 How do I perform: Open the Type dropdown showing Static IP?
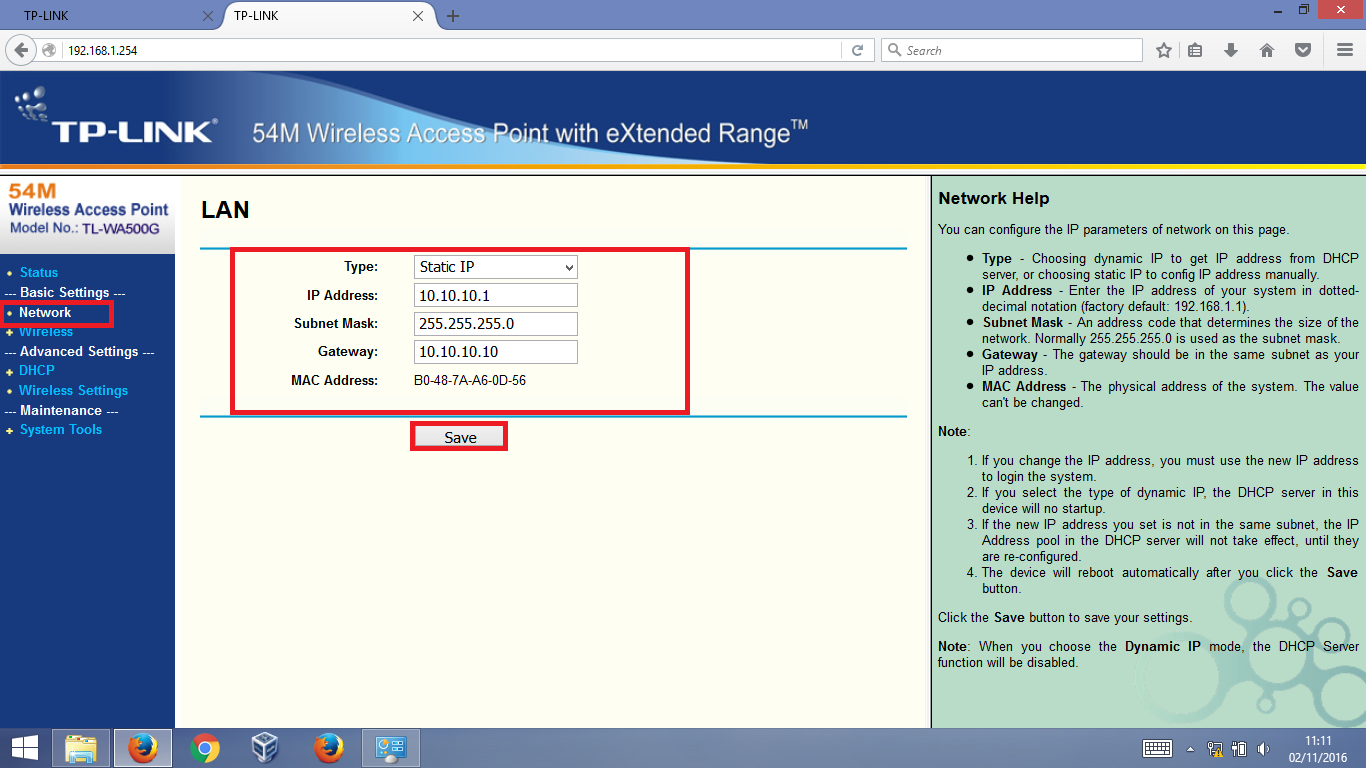point(495,267)
